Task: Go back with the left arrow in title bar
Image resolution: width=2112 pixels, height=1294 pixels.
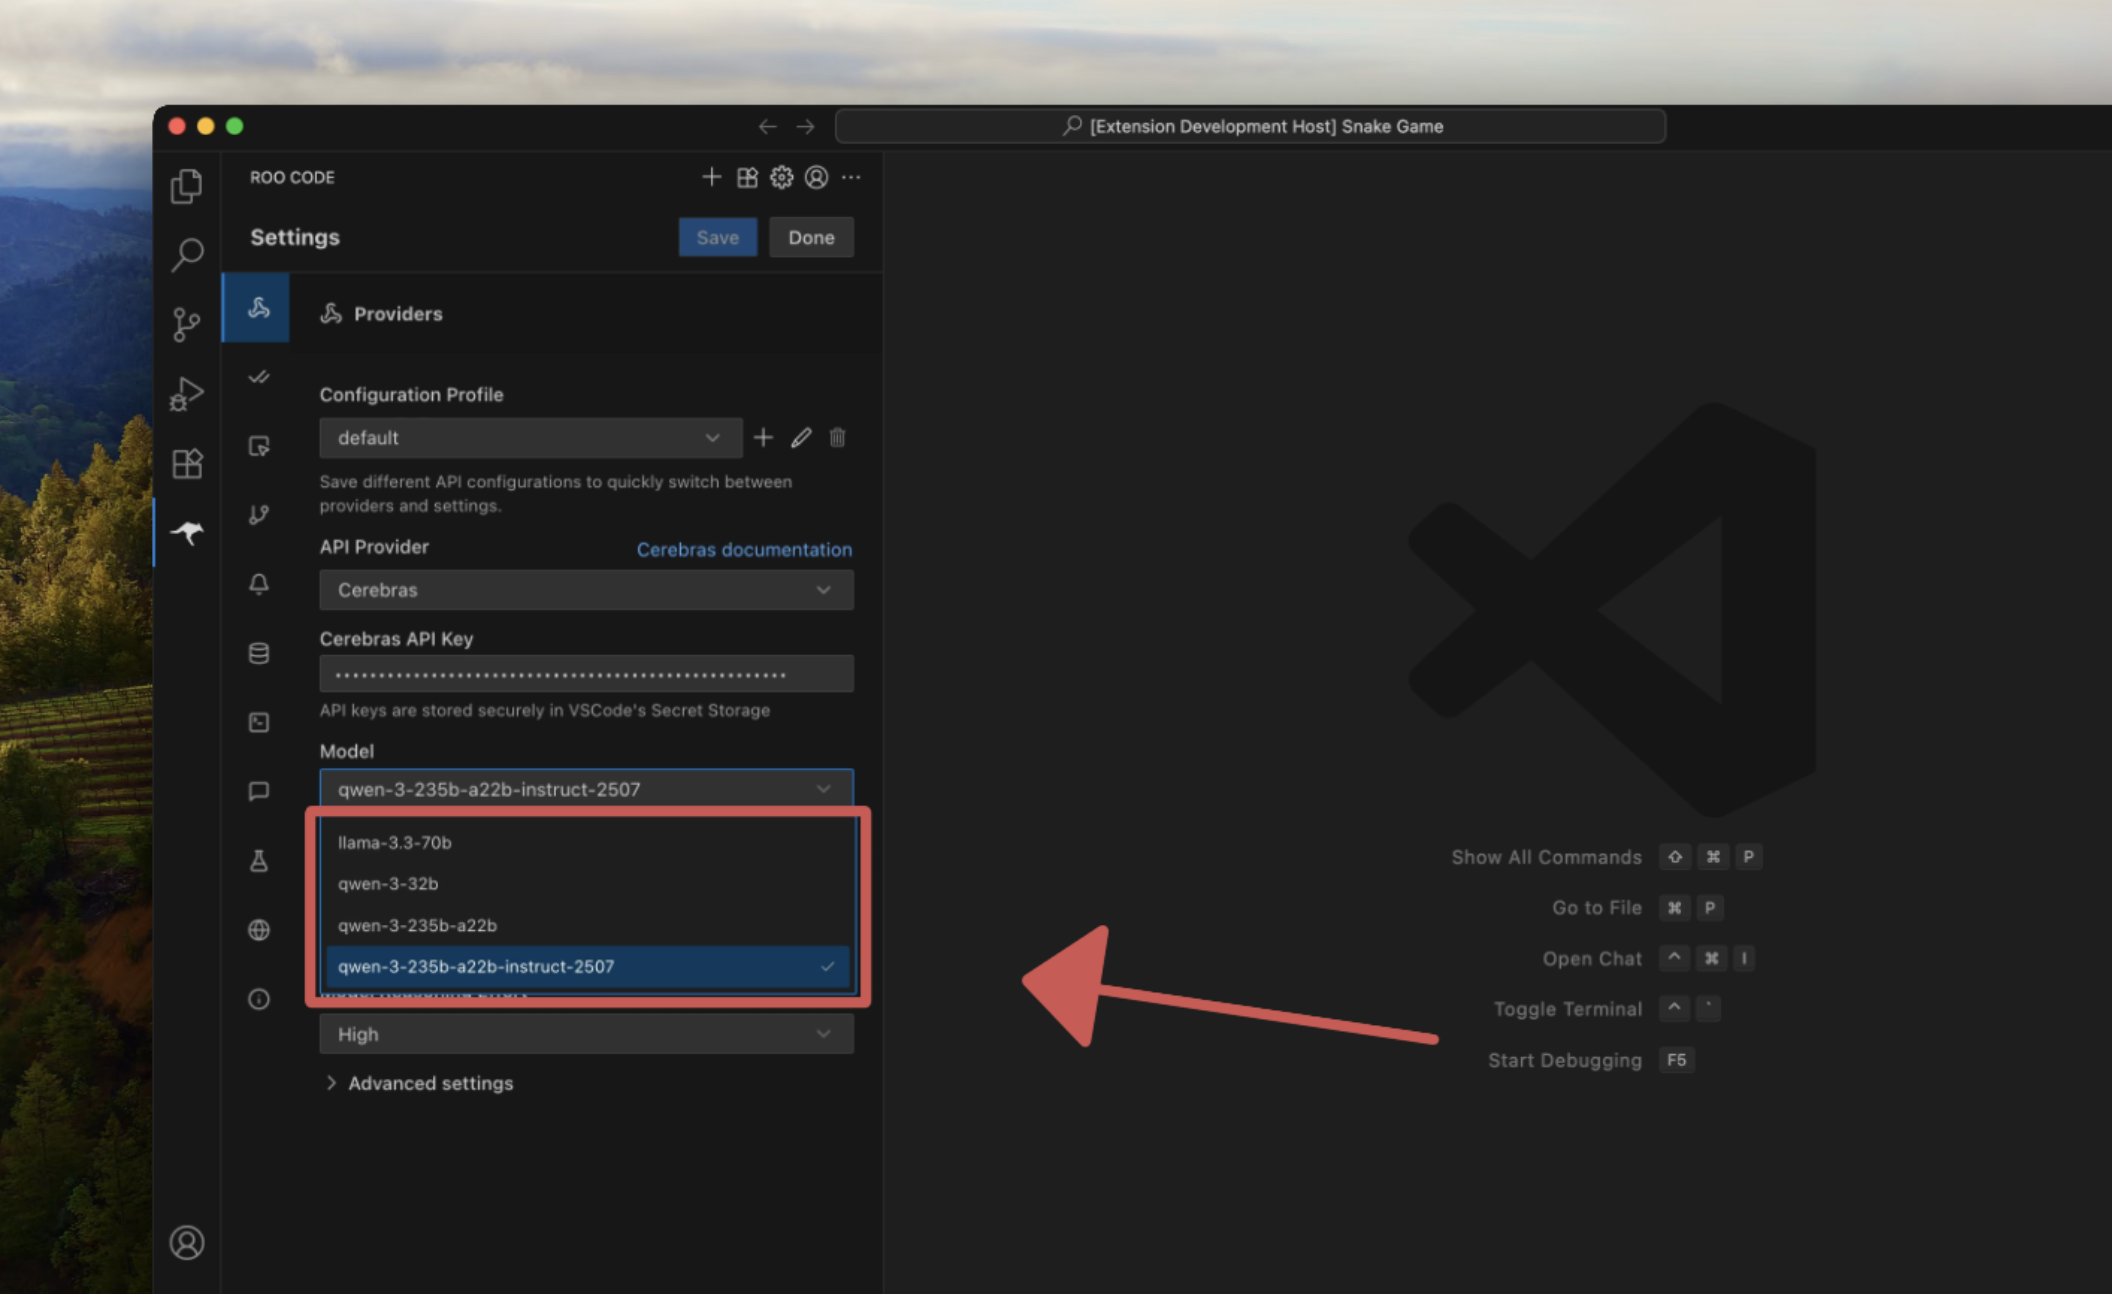Action: [767, 126]
